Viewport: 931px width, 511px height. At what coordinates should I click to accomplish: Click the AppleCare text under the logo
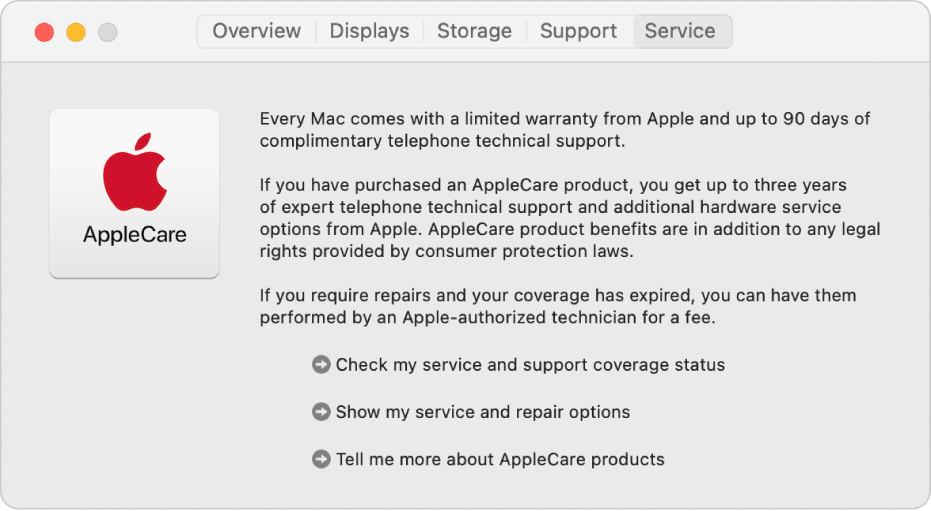(134, 236)
